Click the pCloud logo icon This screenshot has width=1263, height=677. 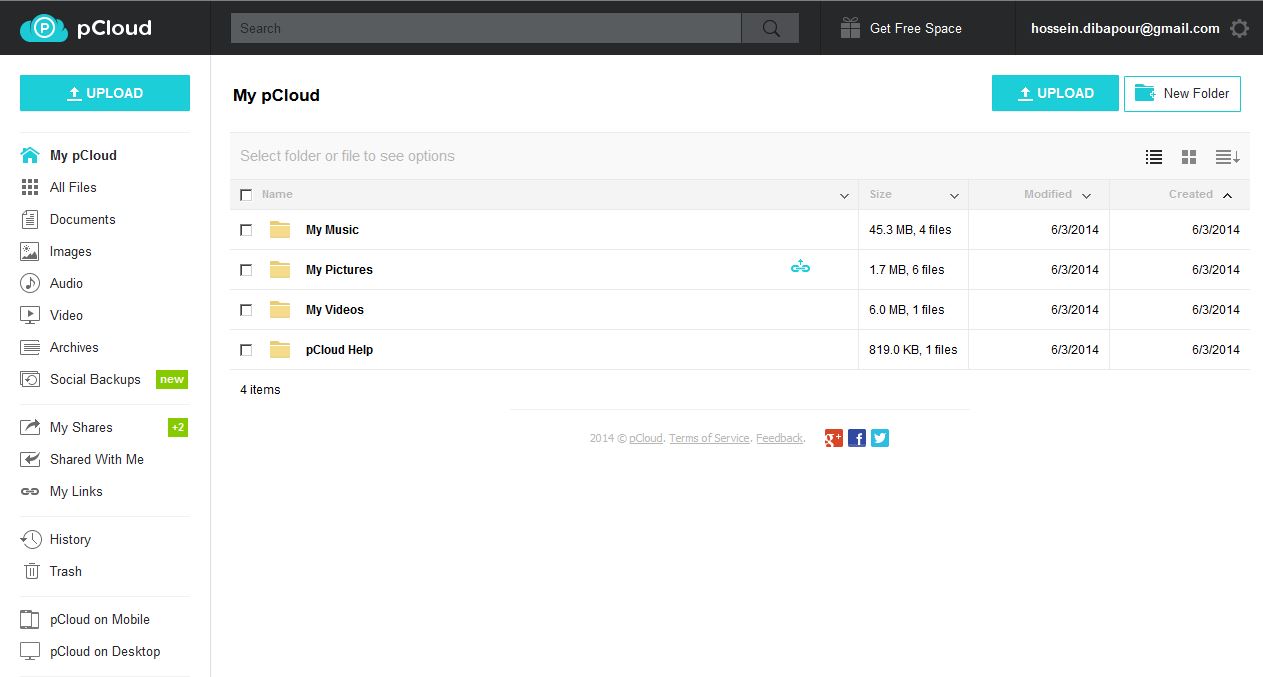tap(44, 28)
